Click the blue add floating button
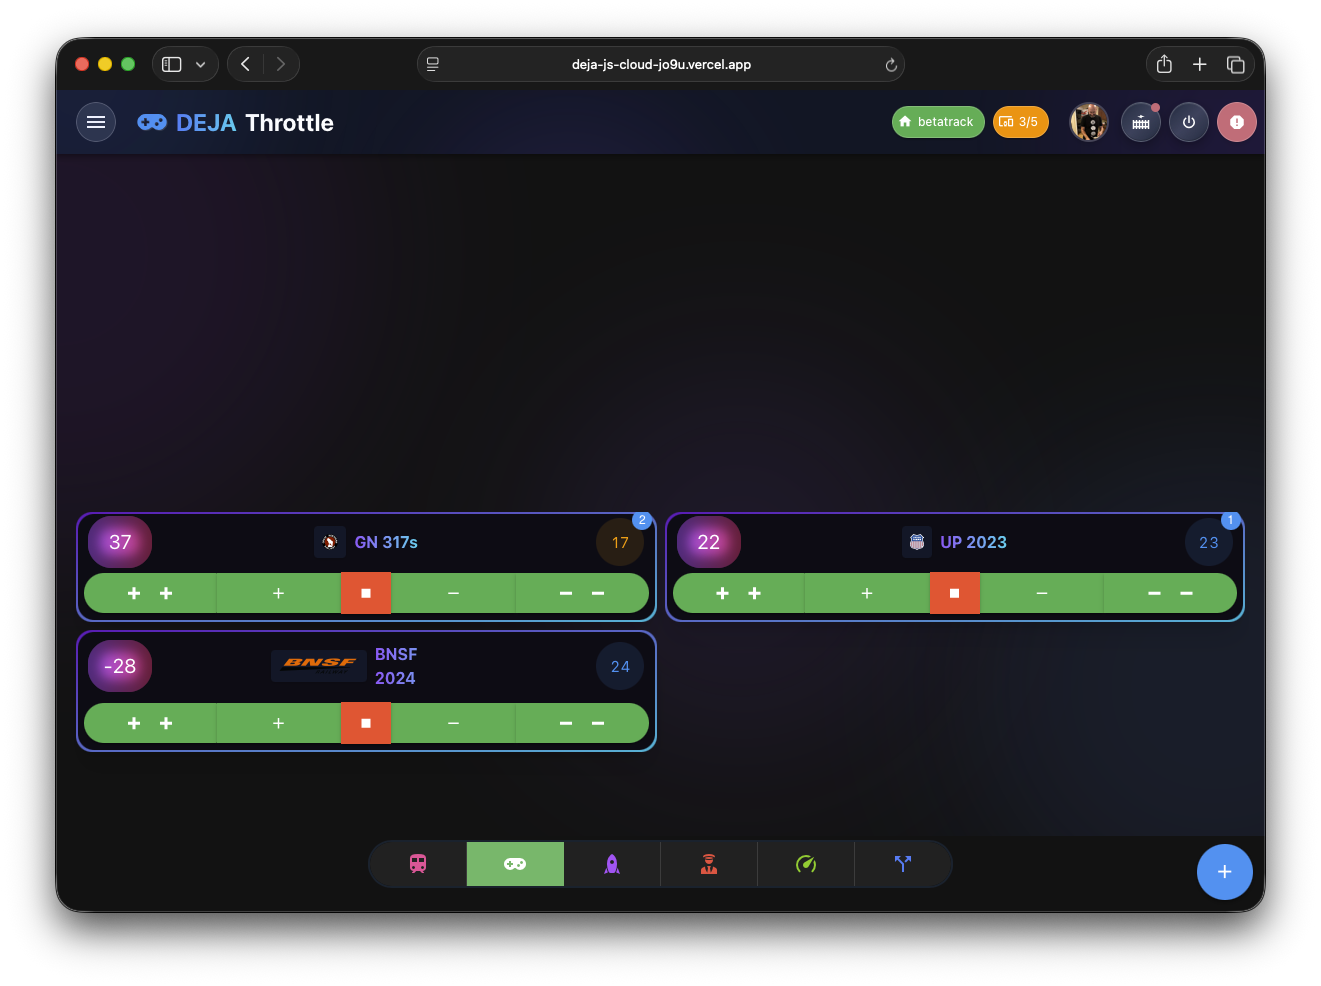1321x986 pixels. tap(1224, 872)
